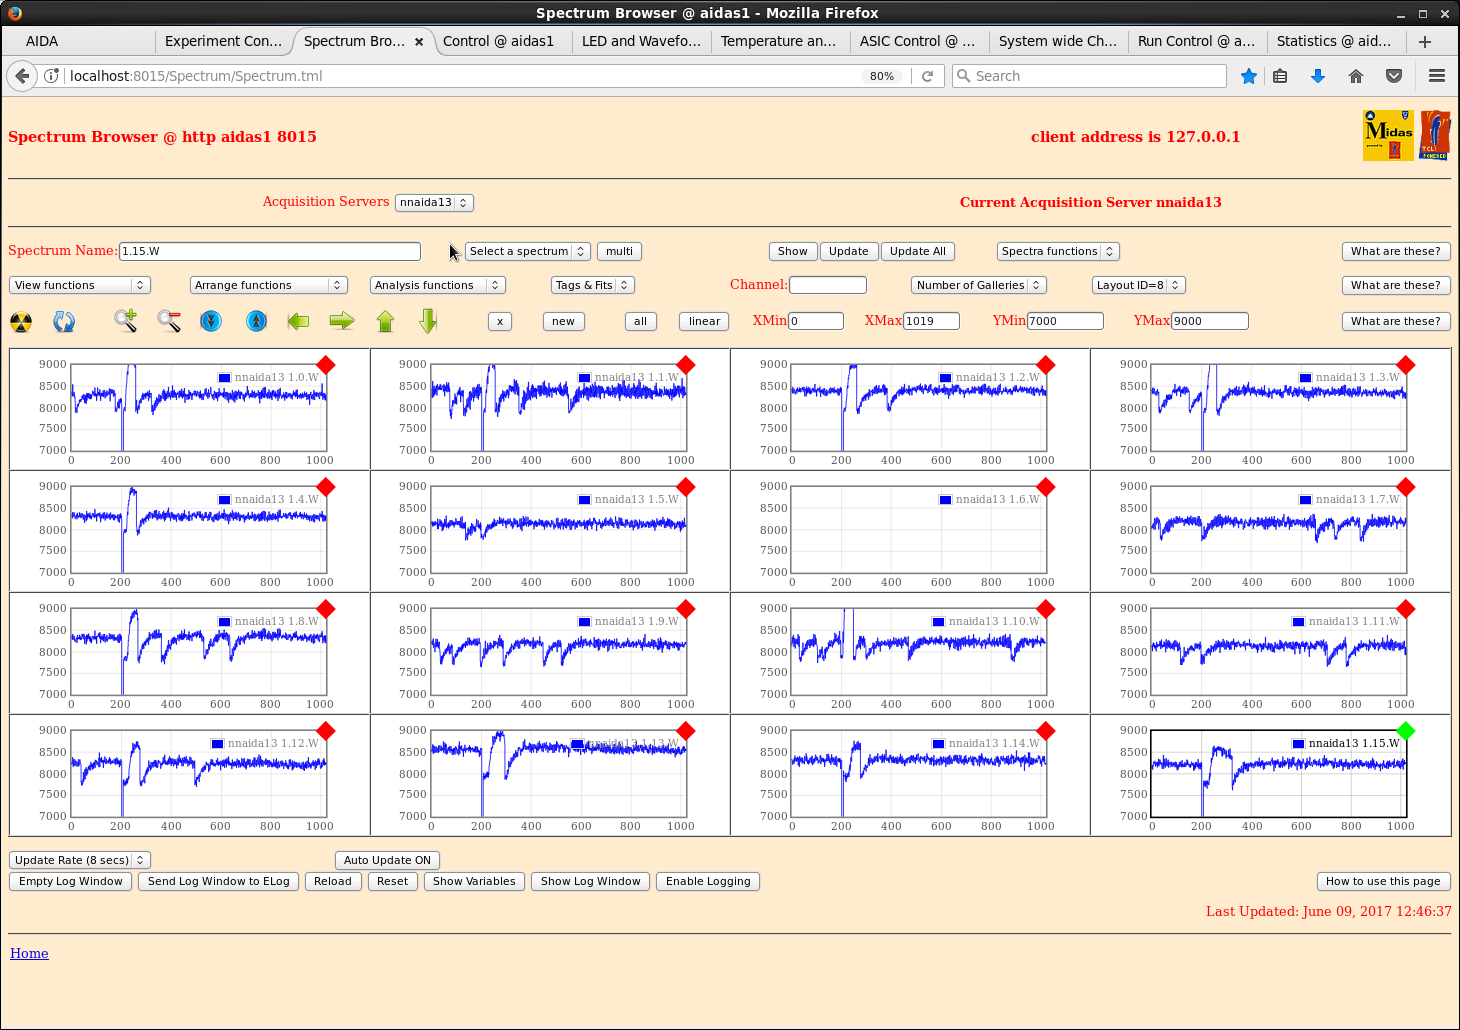Open a new browser tab with plus
The image size is (1460, 1030).
tap(1425, 41)
